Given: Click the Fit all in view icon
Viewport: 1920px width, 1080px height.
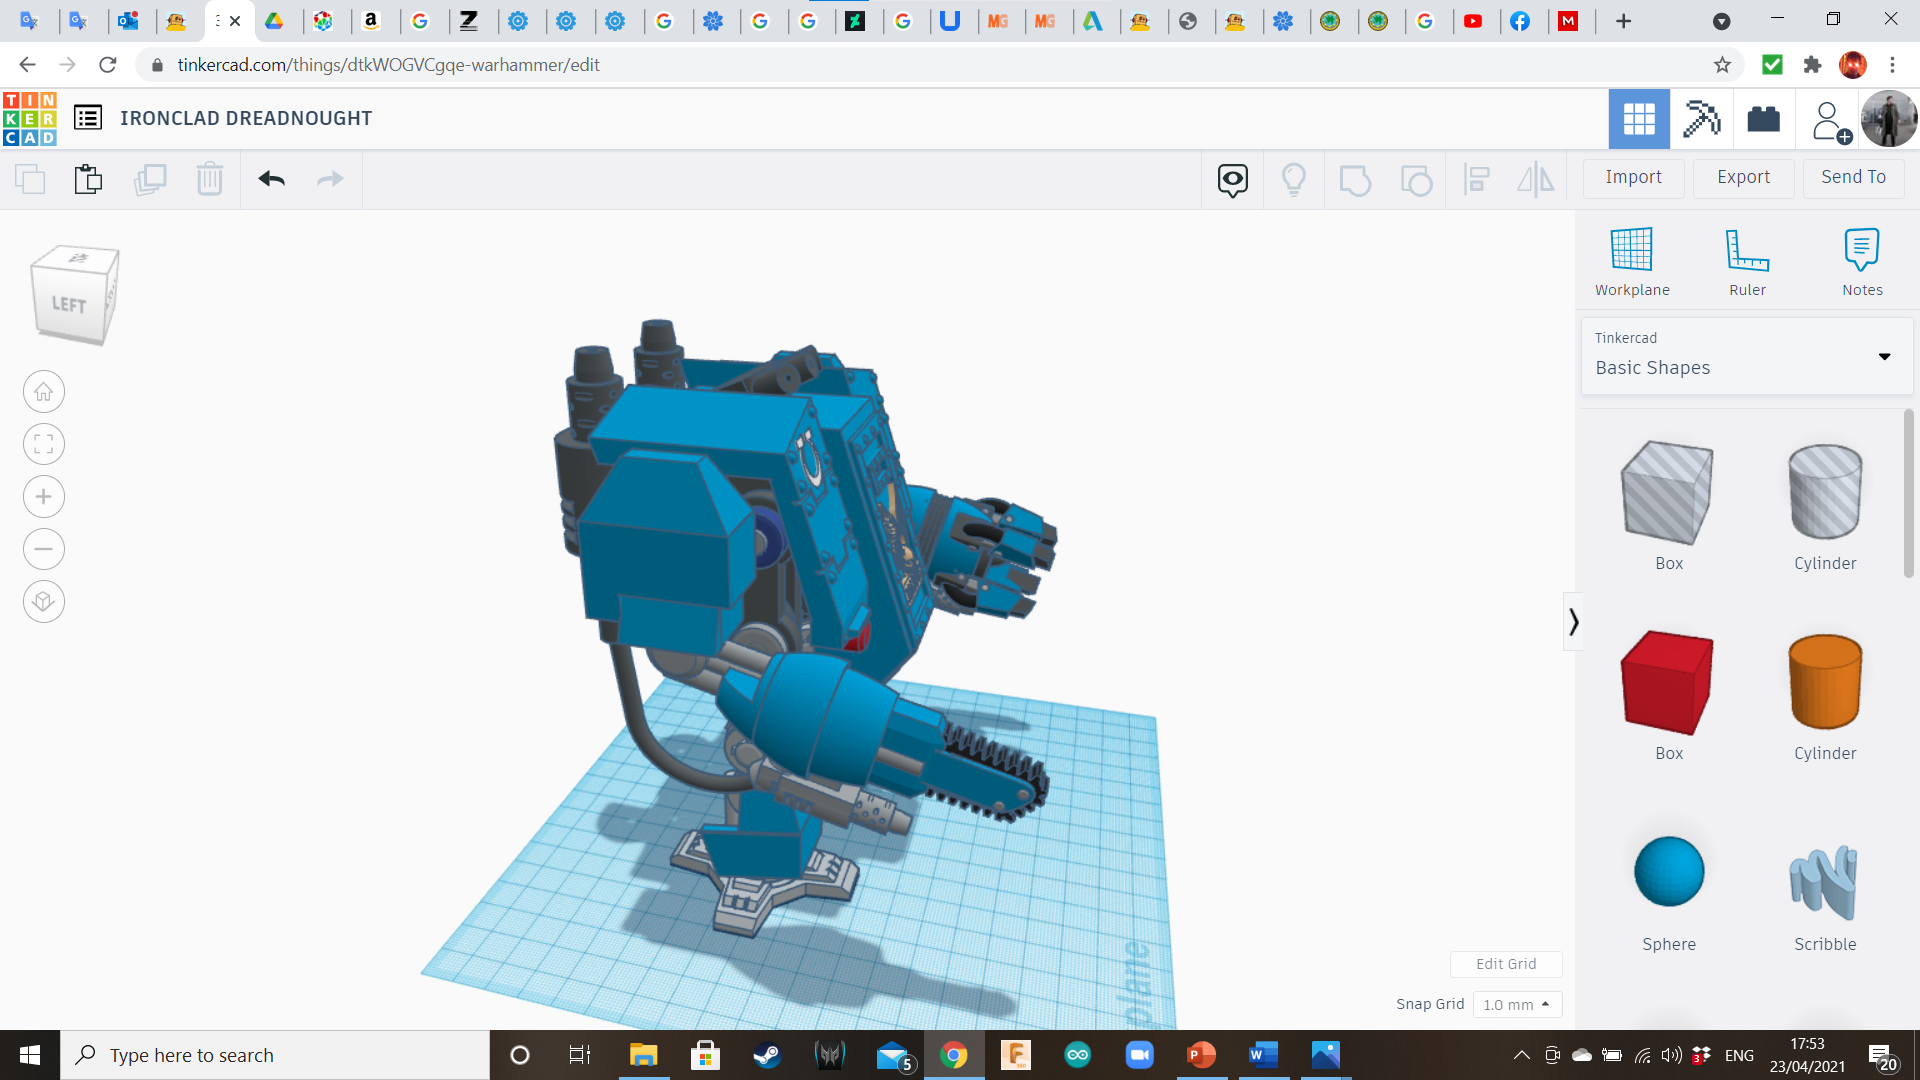Looking at the screenshot, I should pos(44,444).
